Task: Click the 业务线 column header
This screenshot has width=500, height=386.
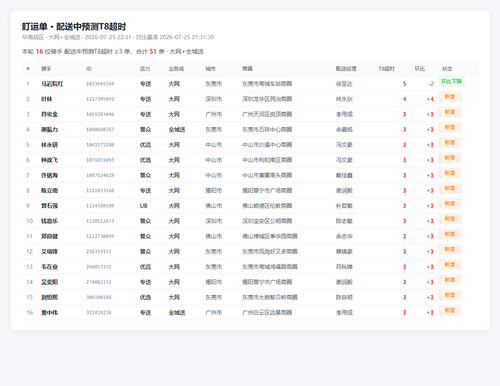Action: (x=176, y=69)
